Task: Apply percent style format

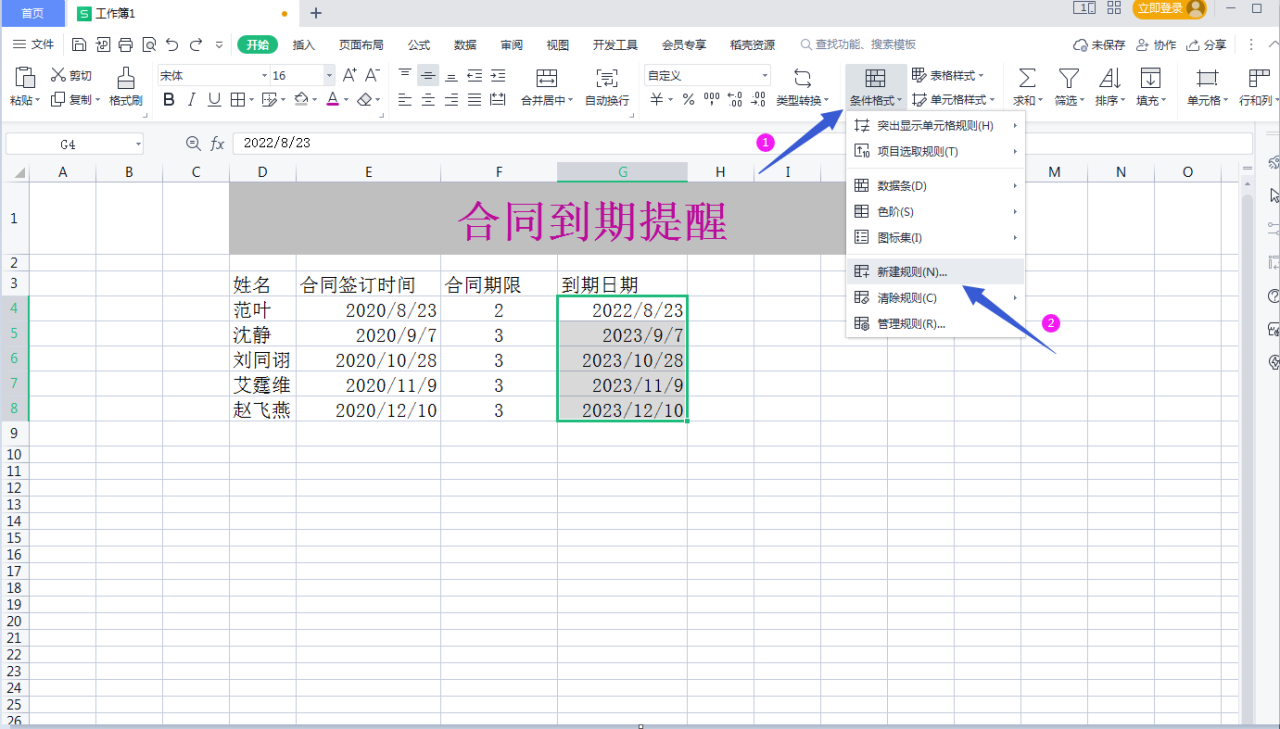Action: point(688,100)
